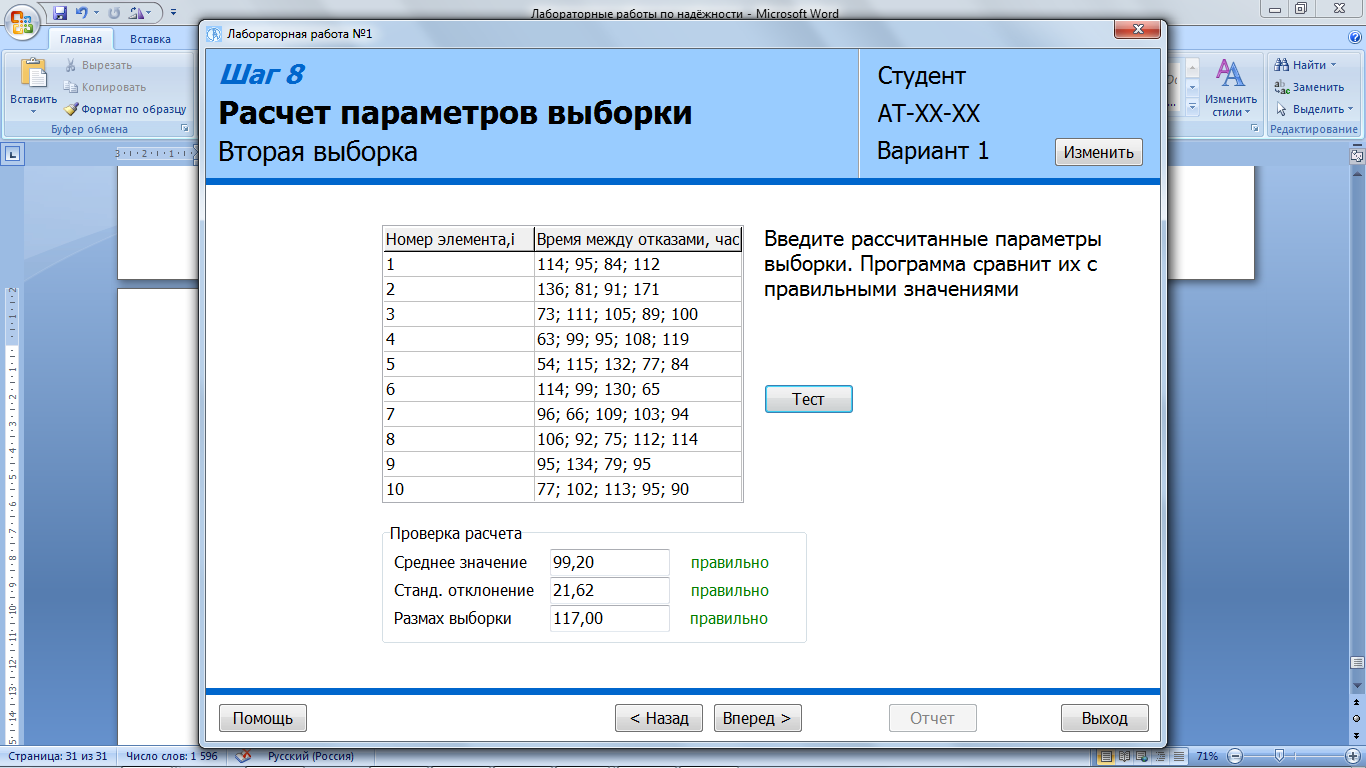Viewport: 1366px width, 768px height.
Task: Click the Вставить paste icon
Action: point(34,72)
